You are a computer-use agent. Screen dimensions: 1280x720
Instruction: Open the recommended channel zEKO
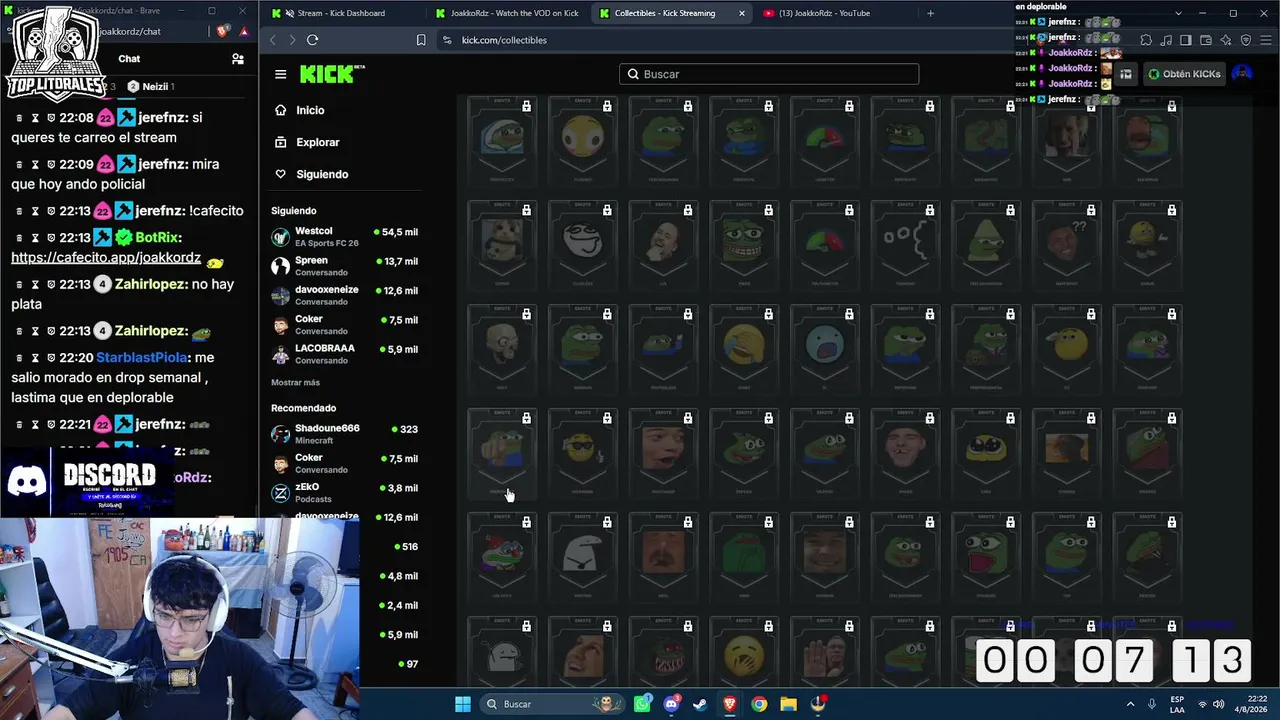click(345, 493)
